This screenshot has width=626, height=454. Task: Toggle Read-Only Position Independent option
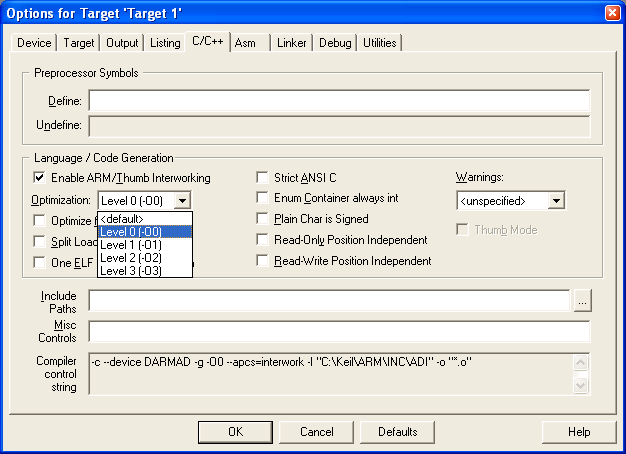(264, 240)
